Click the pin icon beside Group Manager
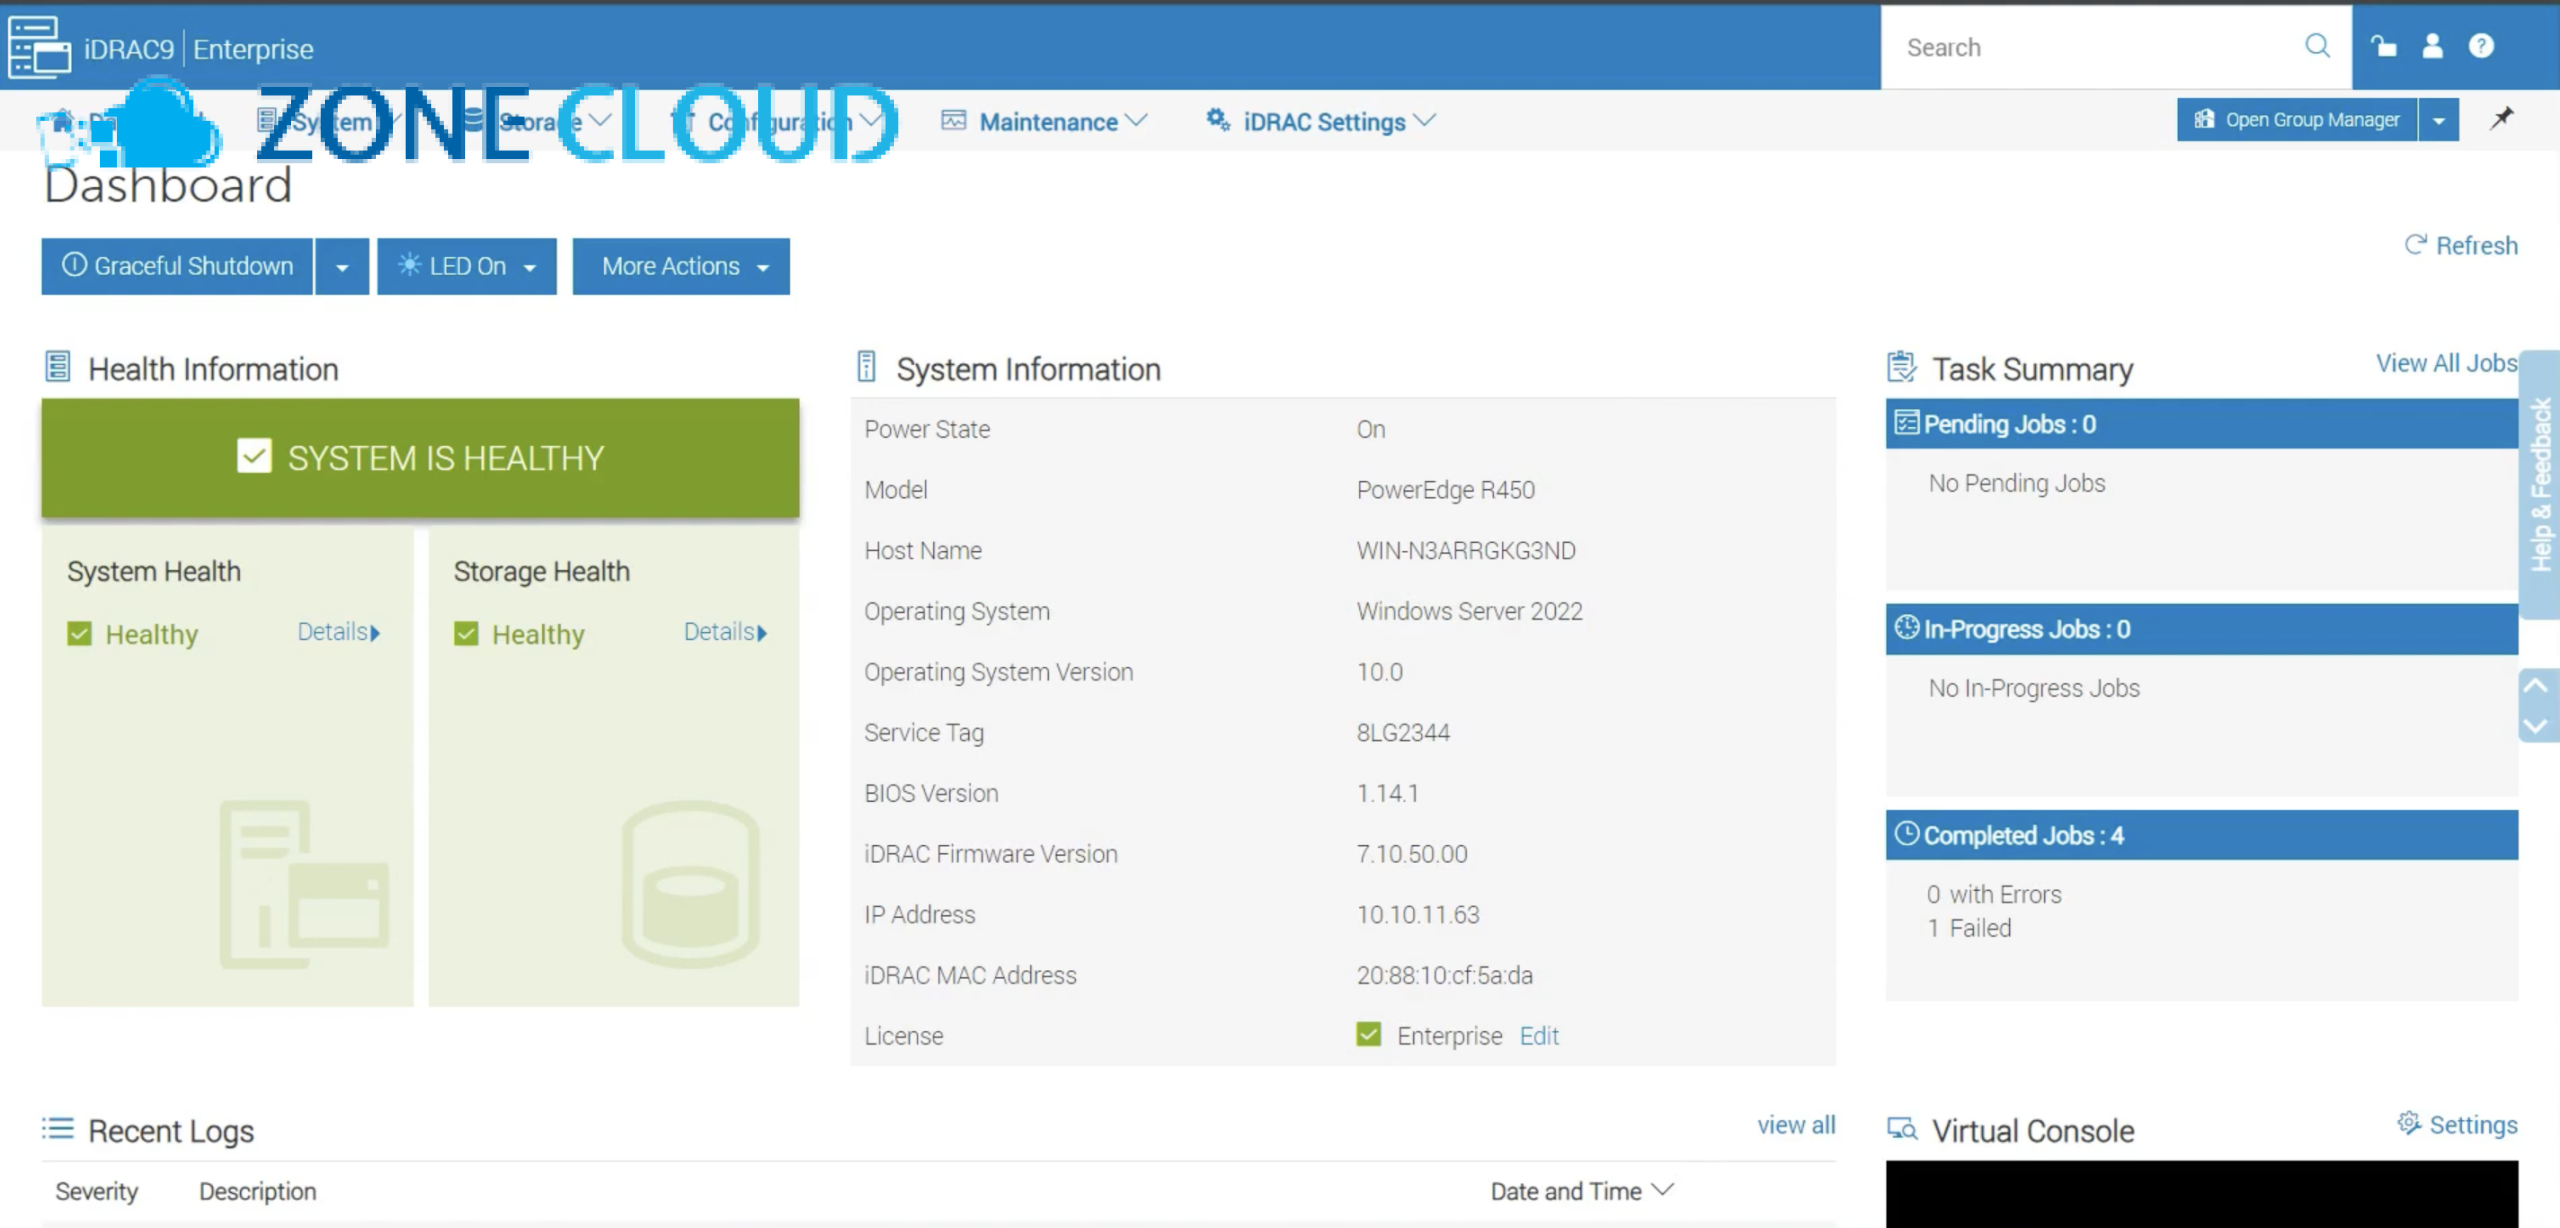The height and width of the screenshot is (1228, 2560). pos(2501,119)
